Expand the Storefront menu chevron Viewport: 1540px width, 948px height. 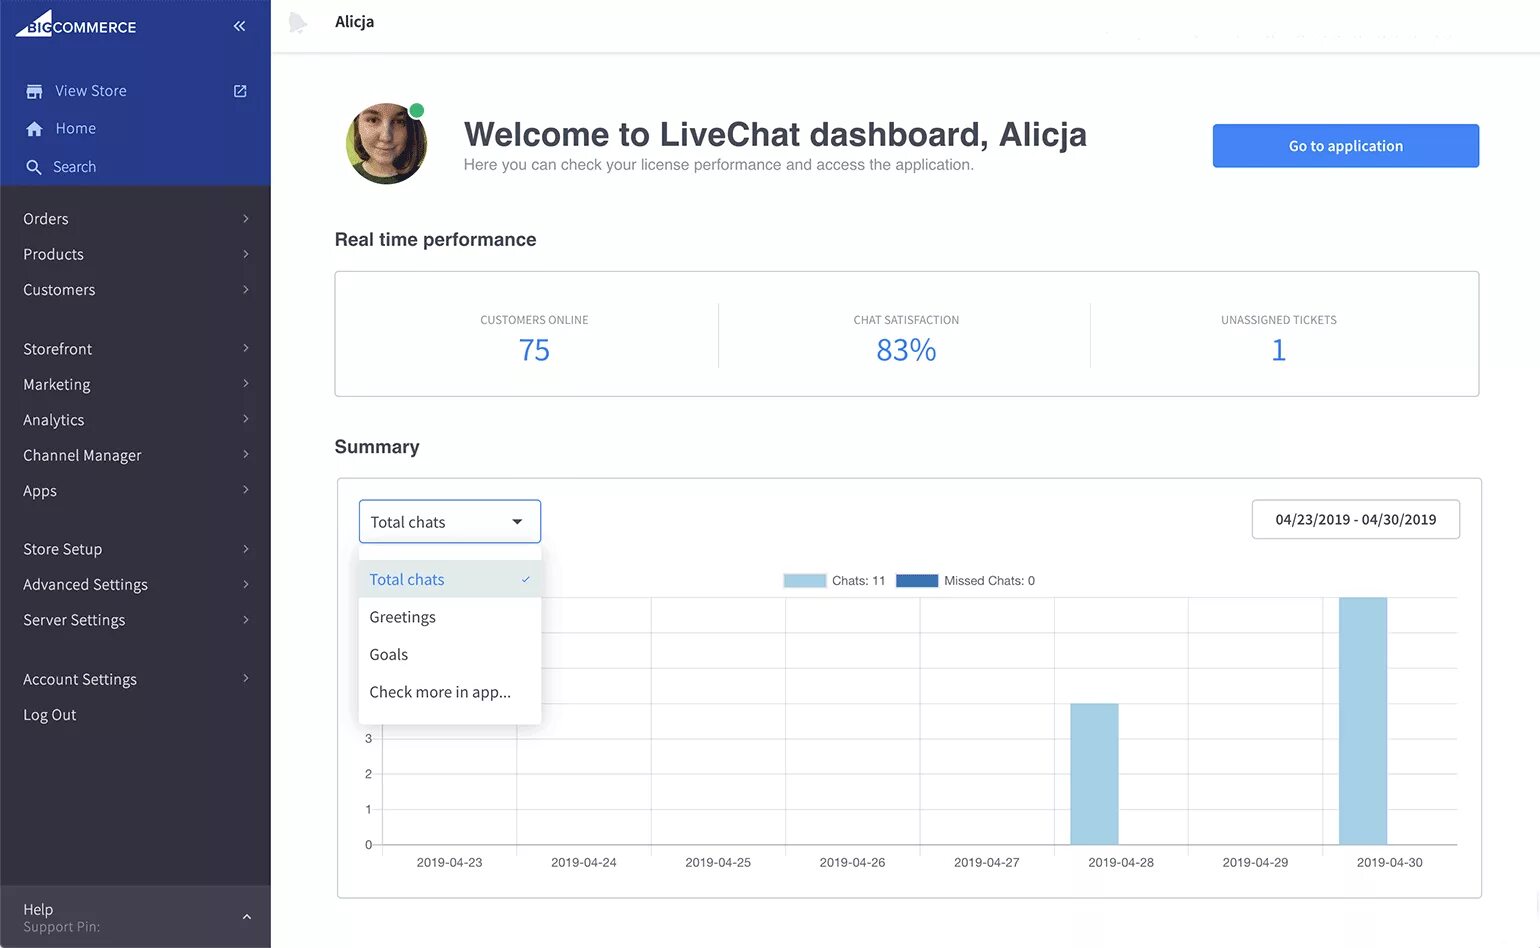pos(246,349)
